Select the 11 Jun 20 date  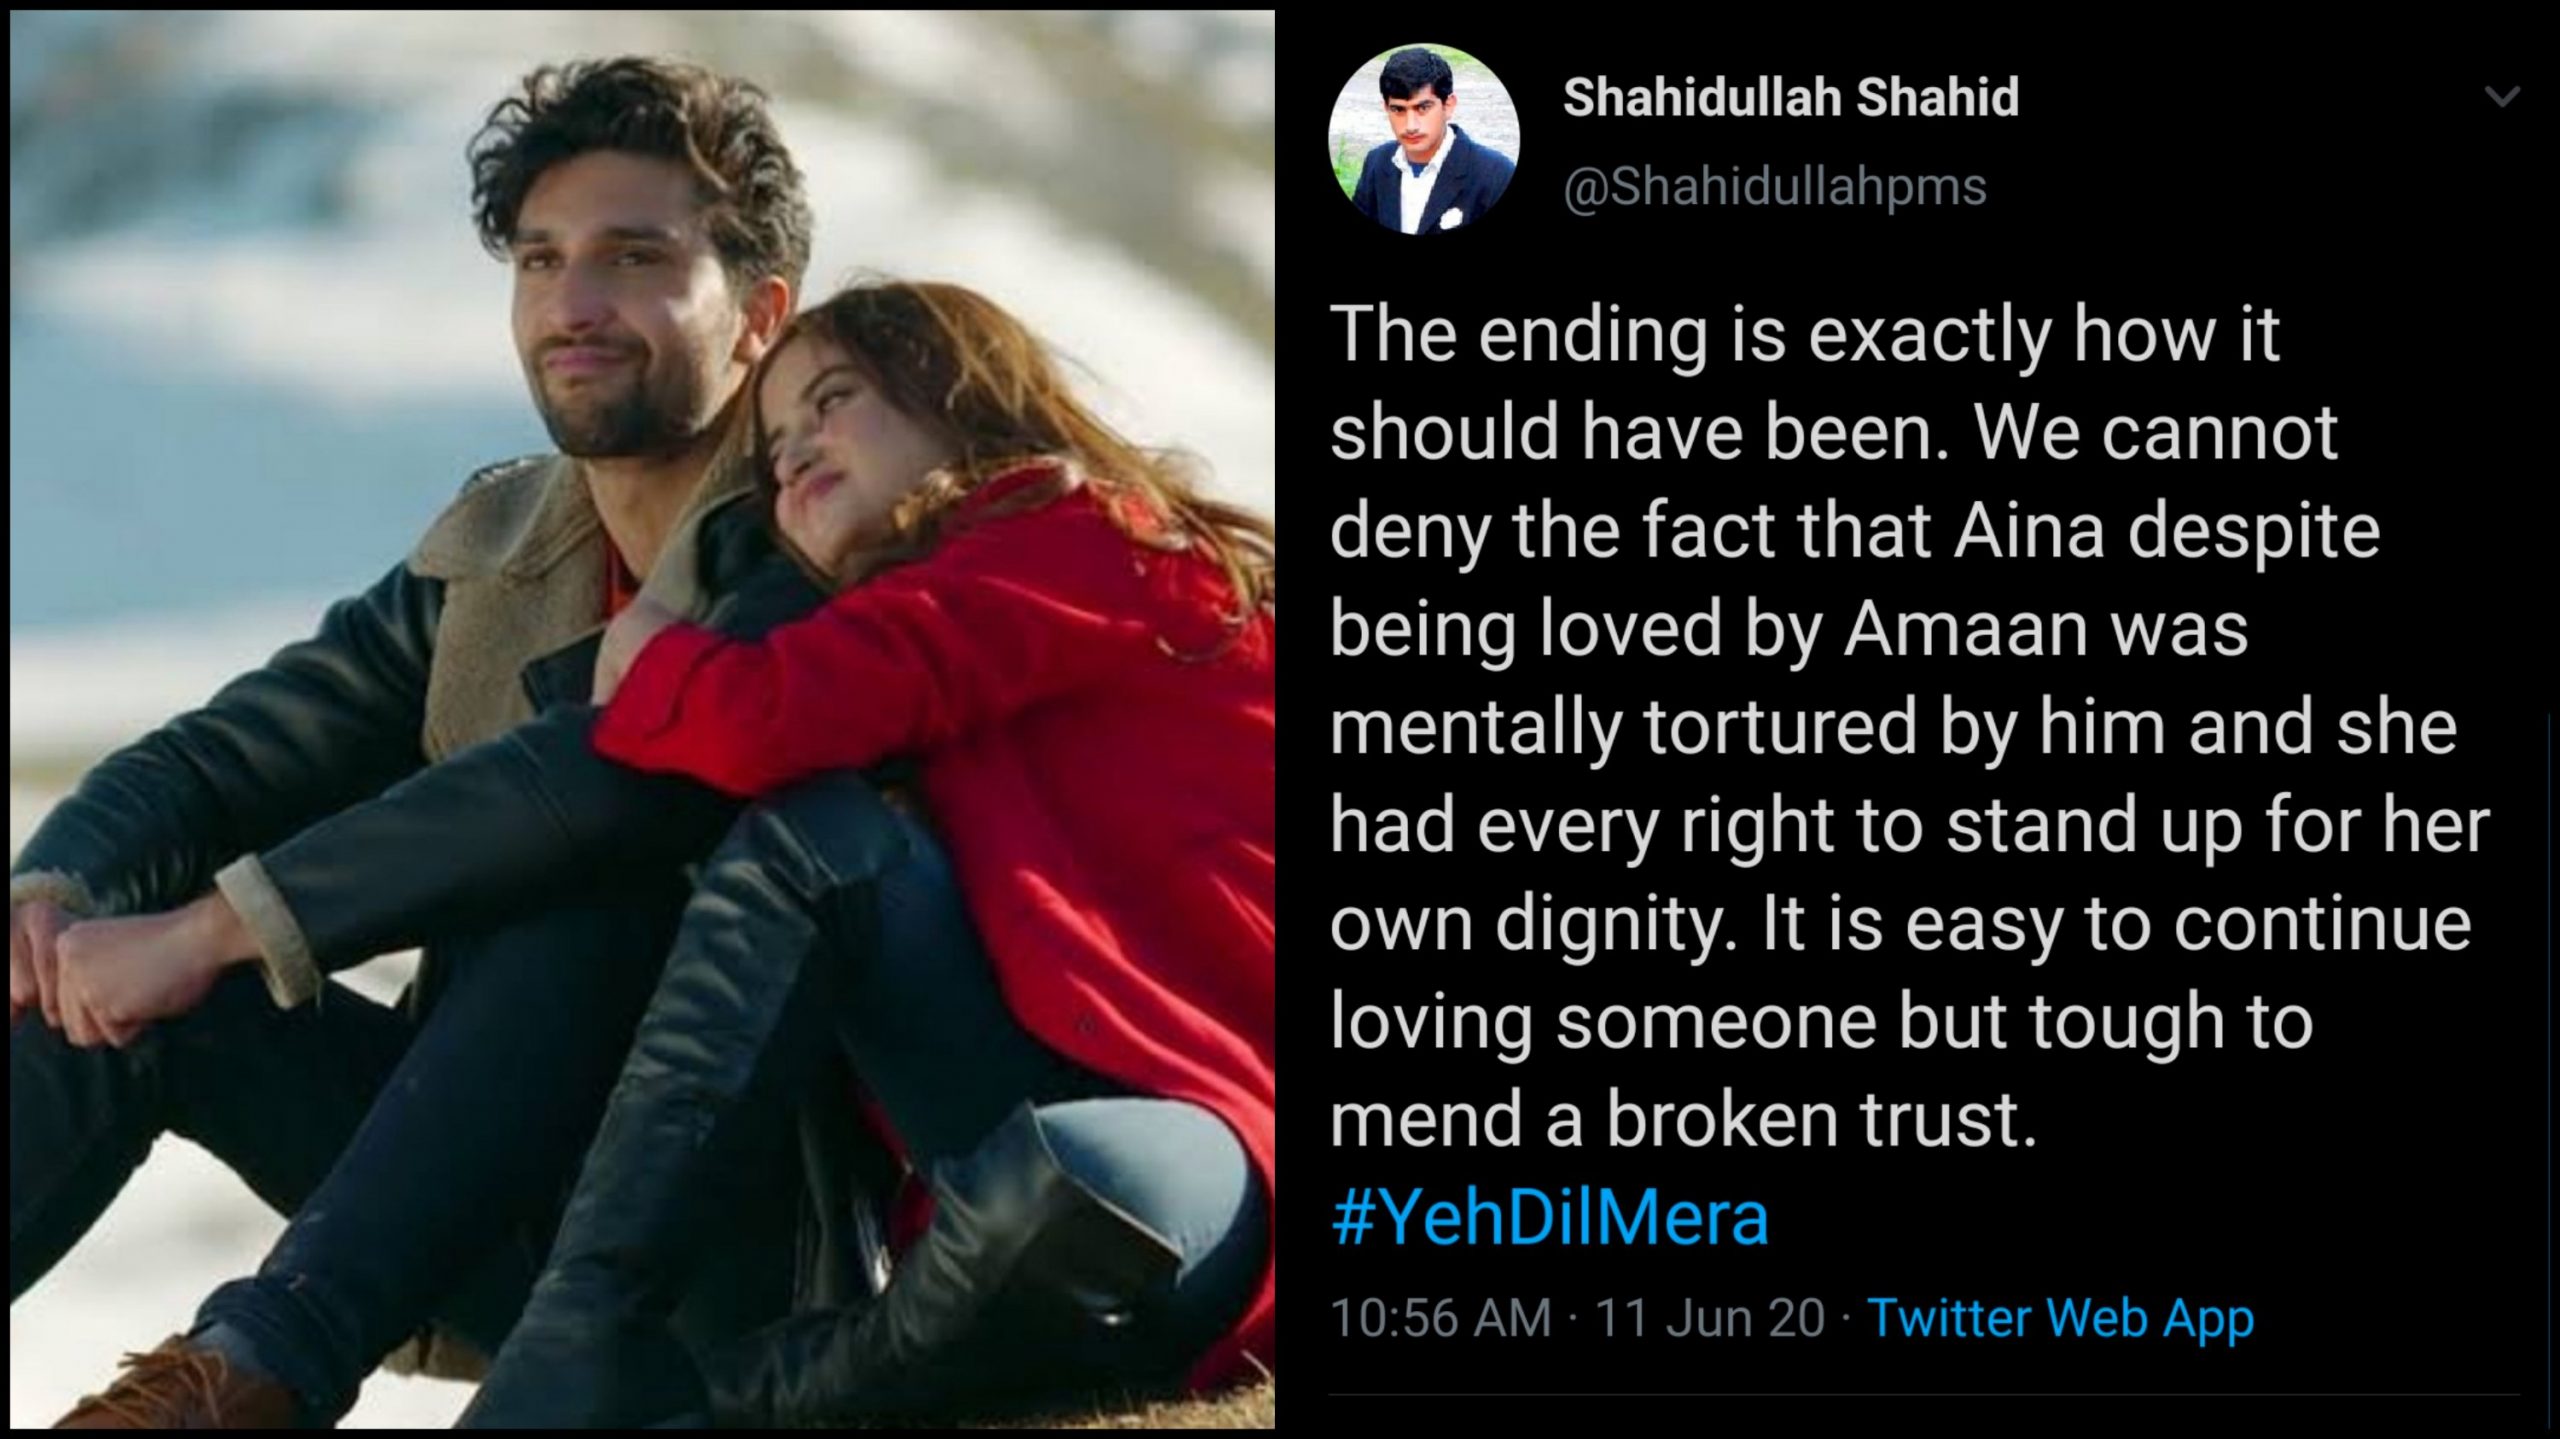[x=1710, y=1318]
